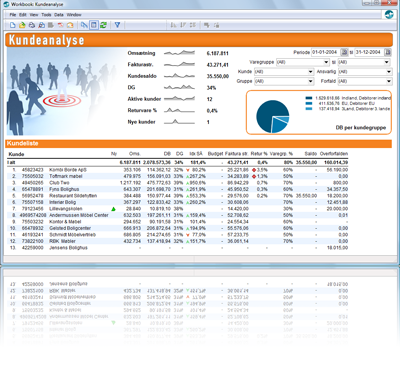This screenshot has width=400, height=379.
Task: Open the Window menu
Action: point(74,15)
